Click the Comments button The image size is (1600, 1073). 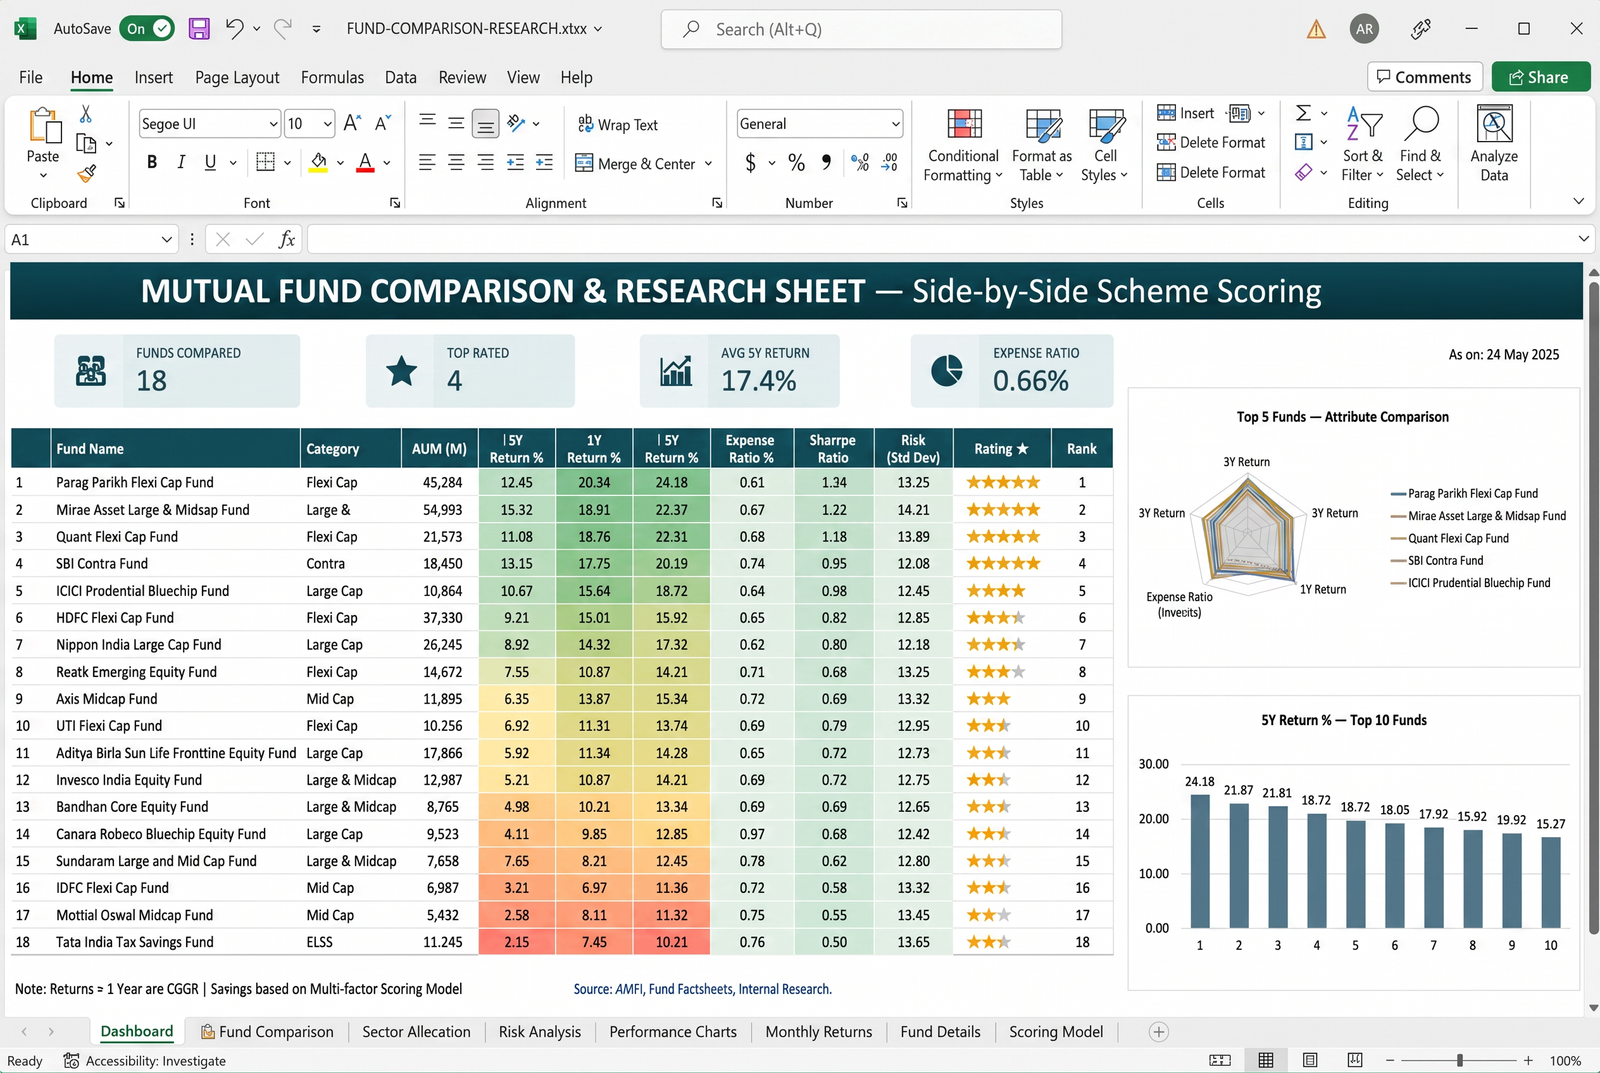[x=1424, y=77]
